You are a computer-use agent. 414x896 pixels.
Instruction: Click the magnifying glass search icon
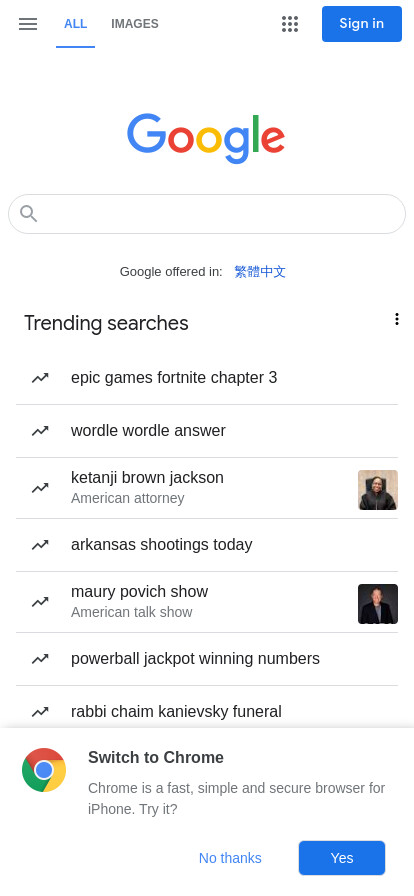pyautogui.click(x=29, y=214)
